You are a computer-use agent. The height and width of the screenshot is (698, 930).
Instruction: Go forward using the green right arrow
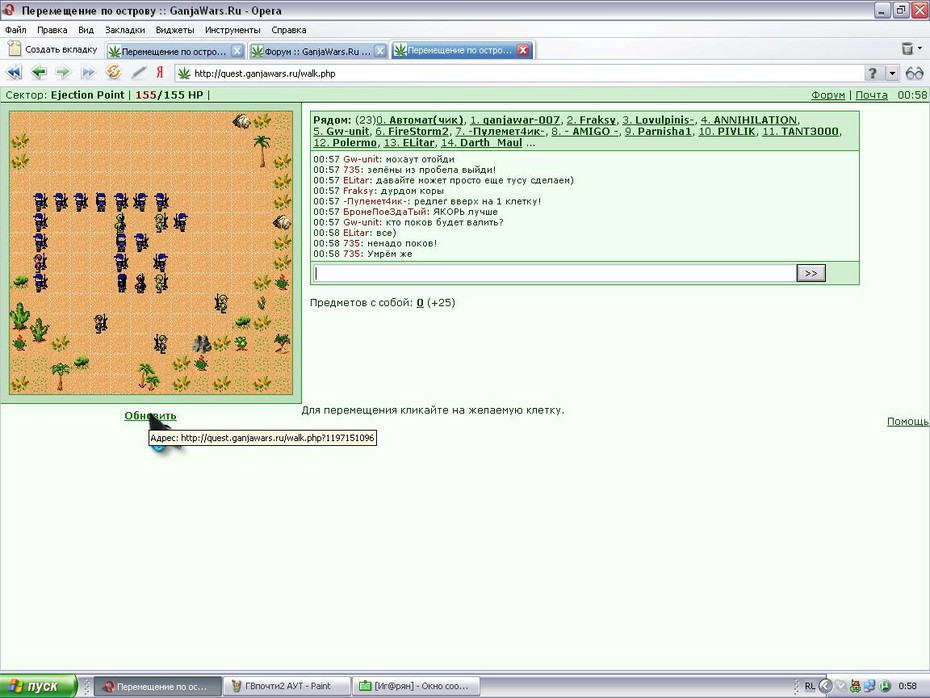tap(63, 73)
